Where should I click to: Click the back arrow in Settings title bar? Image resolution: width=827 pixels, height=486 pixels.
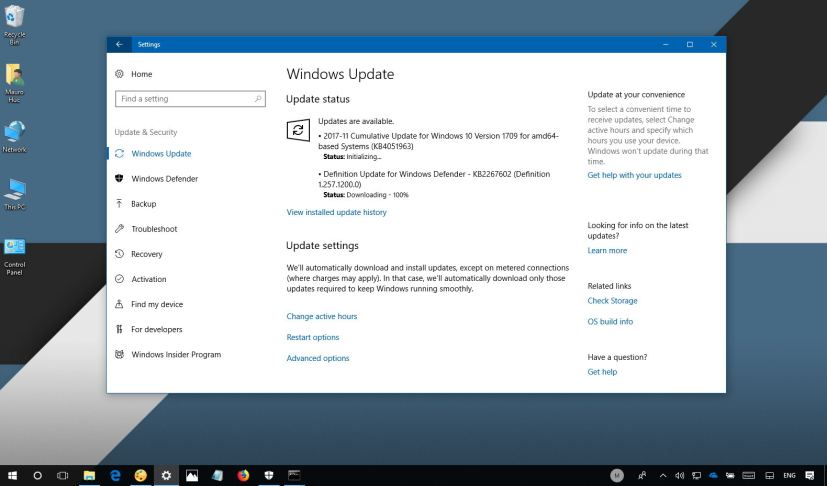tap(119, 44)
